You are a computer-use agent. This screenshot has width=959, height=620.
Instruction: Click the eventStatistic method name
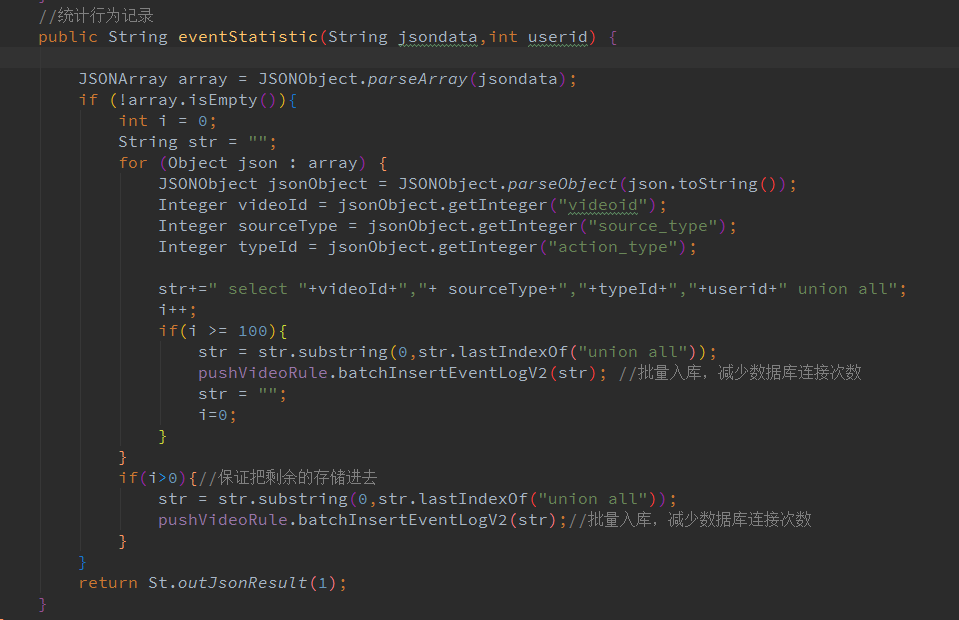[x=248, y=37]
